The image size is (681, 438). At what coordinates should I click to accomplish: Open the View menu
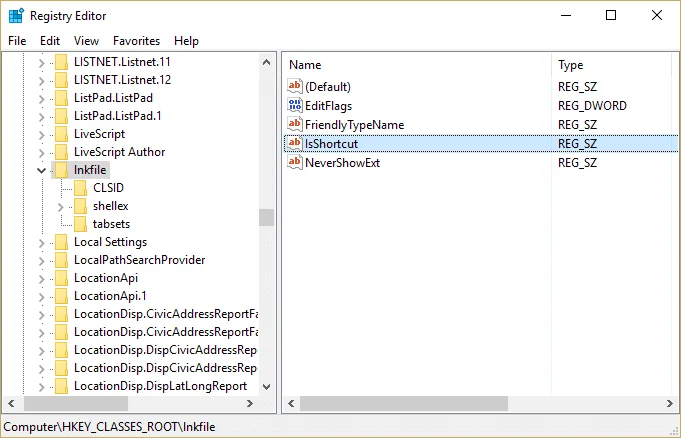(x=86, y=41)
